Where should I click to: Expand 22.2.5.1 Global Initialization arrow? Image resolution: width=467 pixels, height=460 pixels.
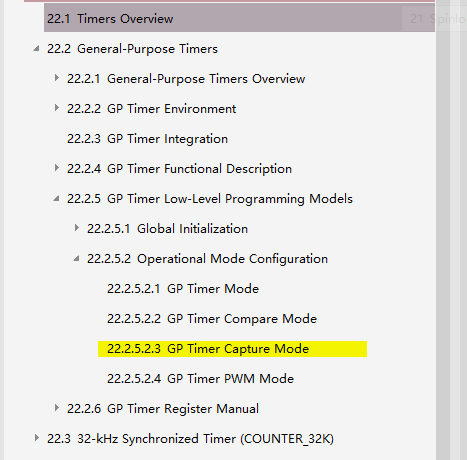point(77,228)
